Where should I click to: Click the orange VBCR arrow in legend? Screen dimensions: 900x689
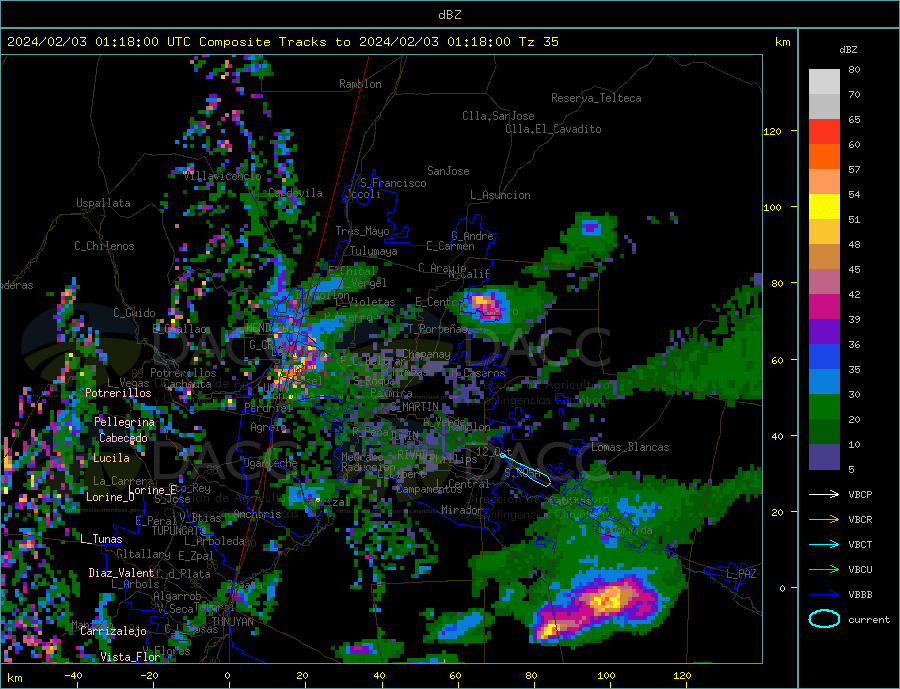[x=824, y=520]
